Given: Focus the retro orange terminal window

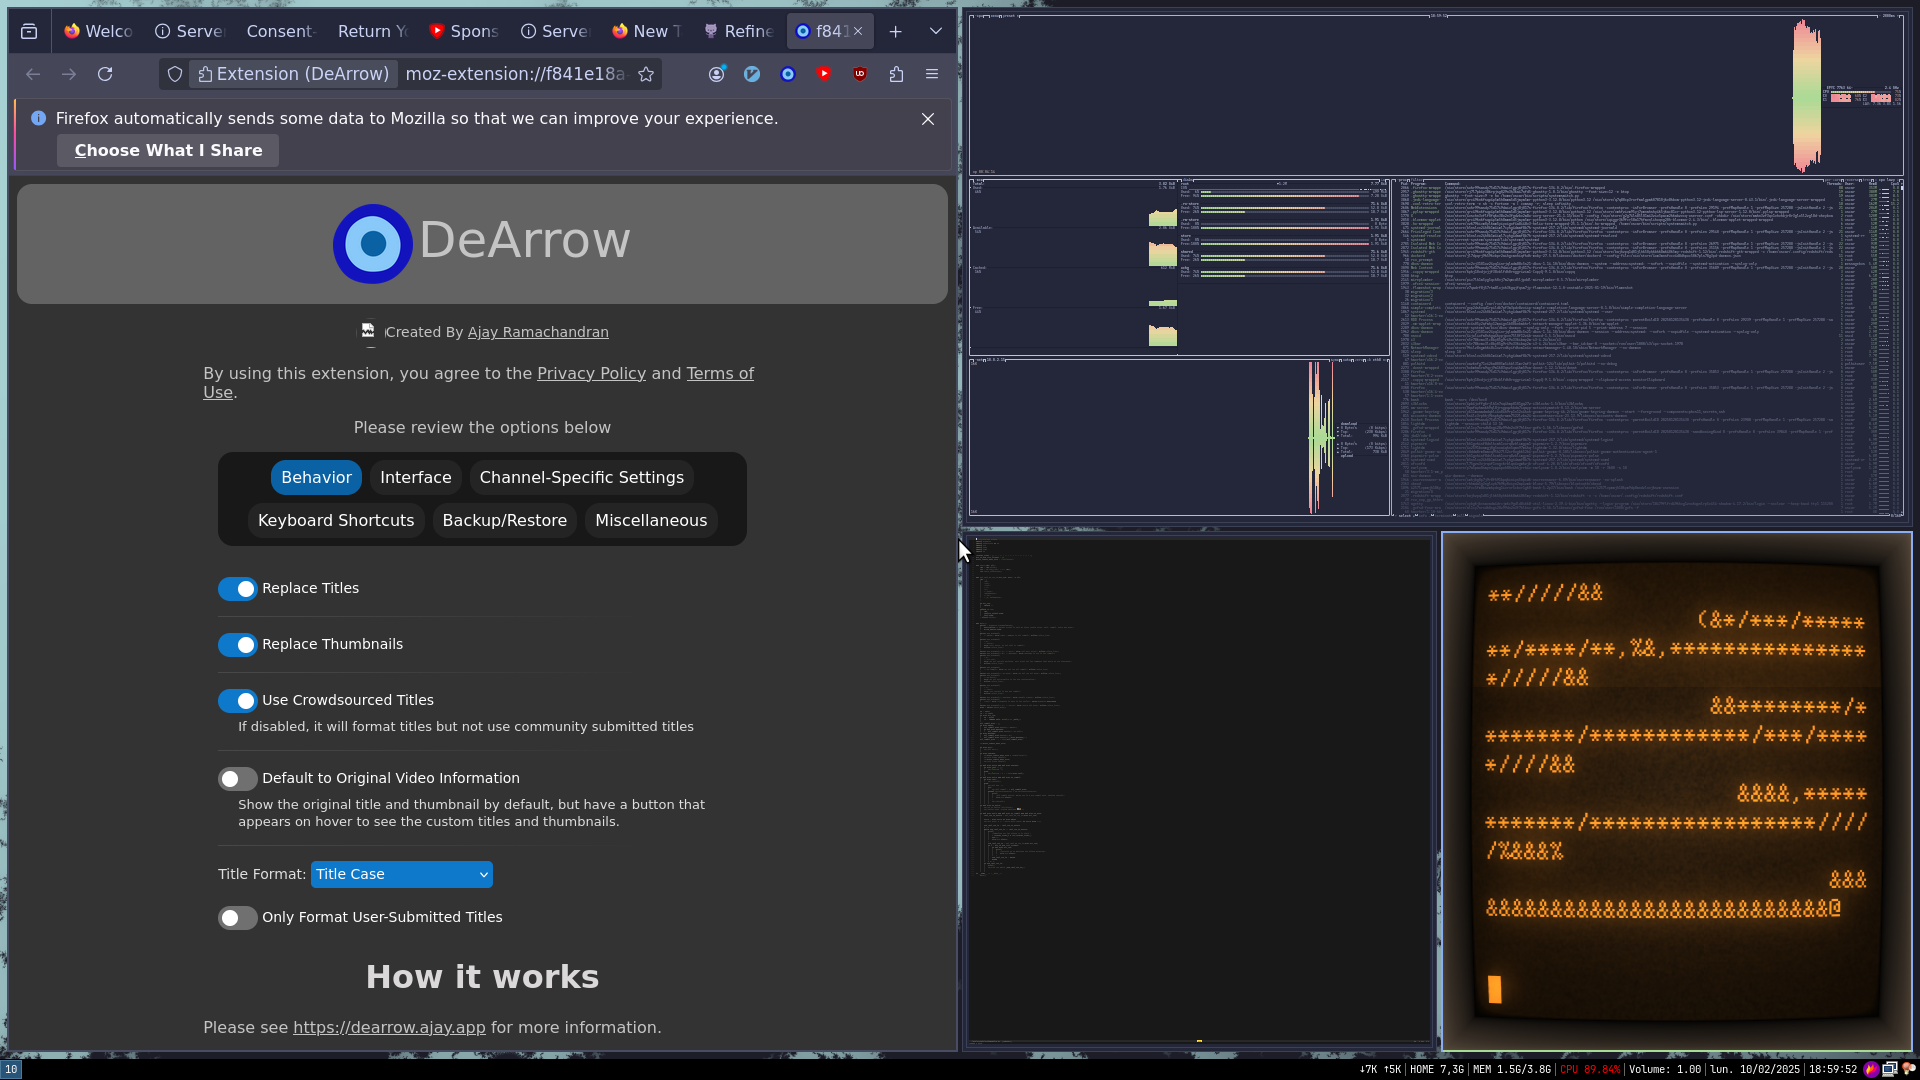Looking at the screenshot, I should pyautogui.click(x=1676, y=791).
